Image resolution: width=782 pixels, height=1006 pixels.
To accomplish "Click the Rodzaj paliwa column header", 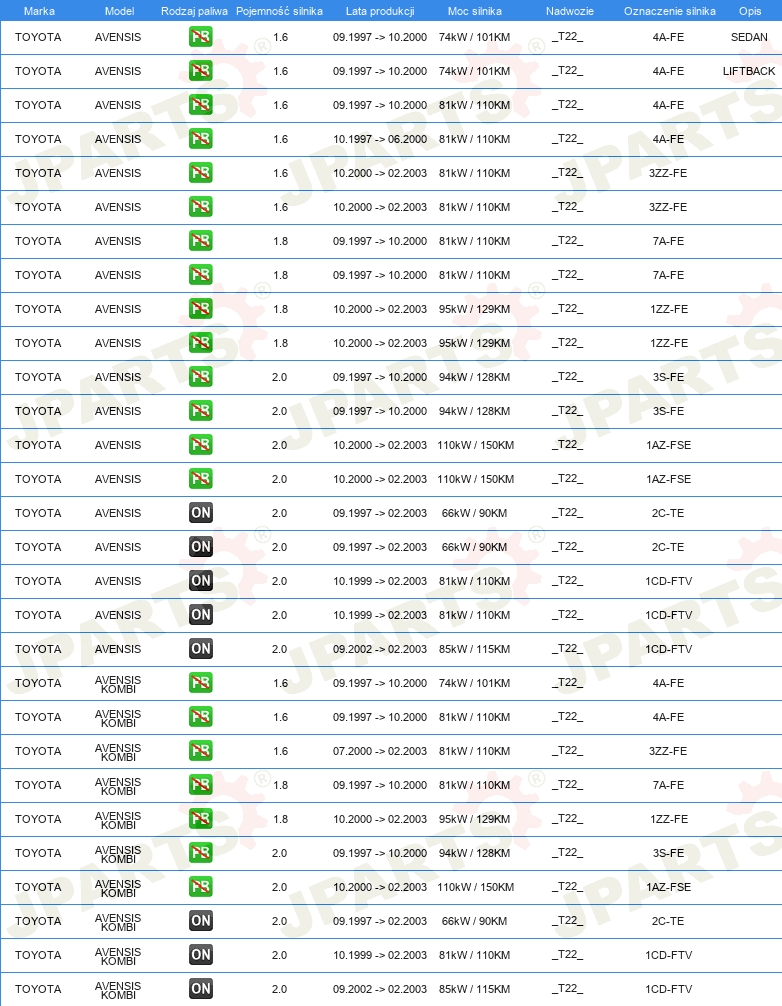I will (x=194, y=11).
